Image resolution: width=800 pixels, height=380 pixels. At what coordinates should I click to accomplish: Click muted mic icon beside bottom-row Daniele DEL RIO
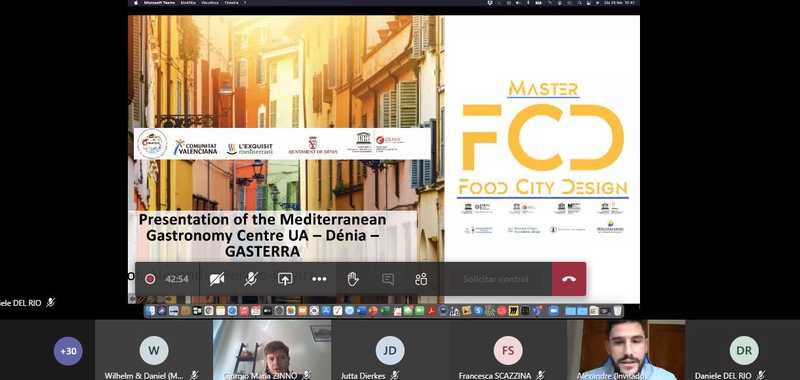click(x=761, y=375)
